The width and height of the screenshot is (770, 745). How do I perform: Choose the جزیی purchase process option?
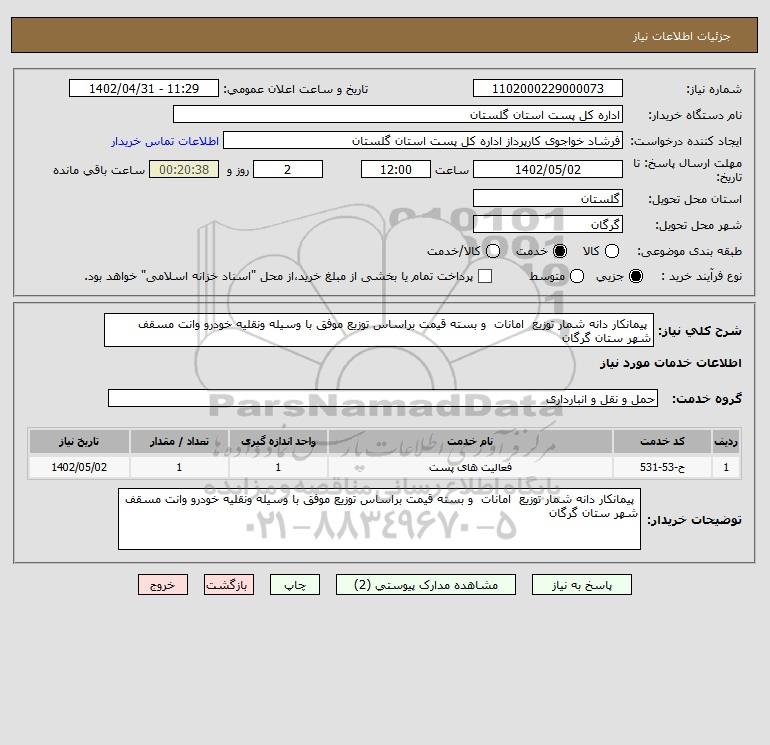[635, 276]
